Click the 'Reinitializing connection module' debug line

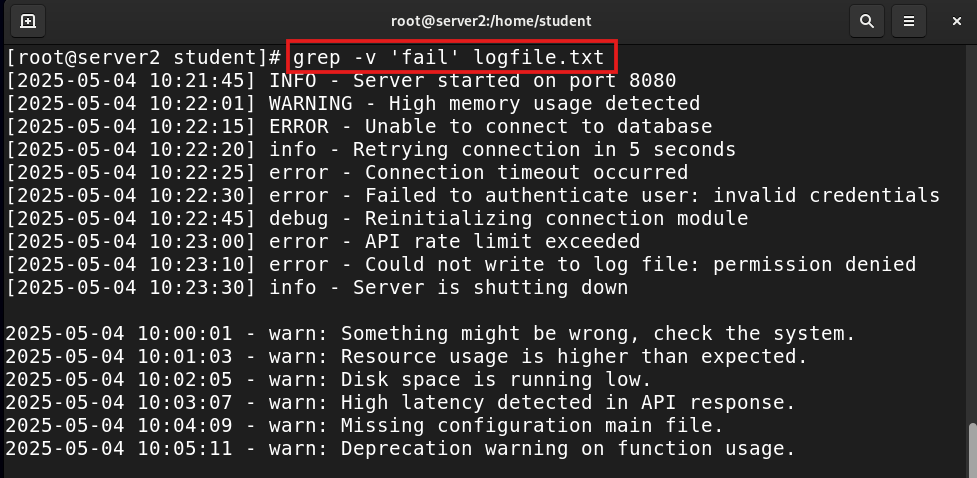377,219
